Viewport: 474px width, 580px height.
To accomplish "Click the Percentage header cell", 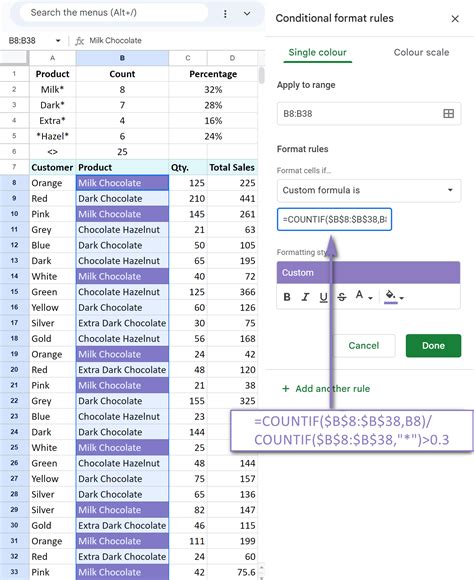I will tap(213, 74).
